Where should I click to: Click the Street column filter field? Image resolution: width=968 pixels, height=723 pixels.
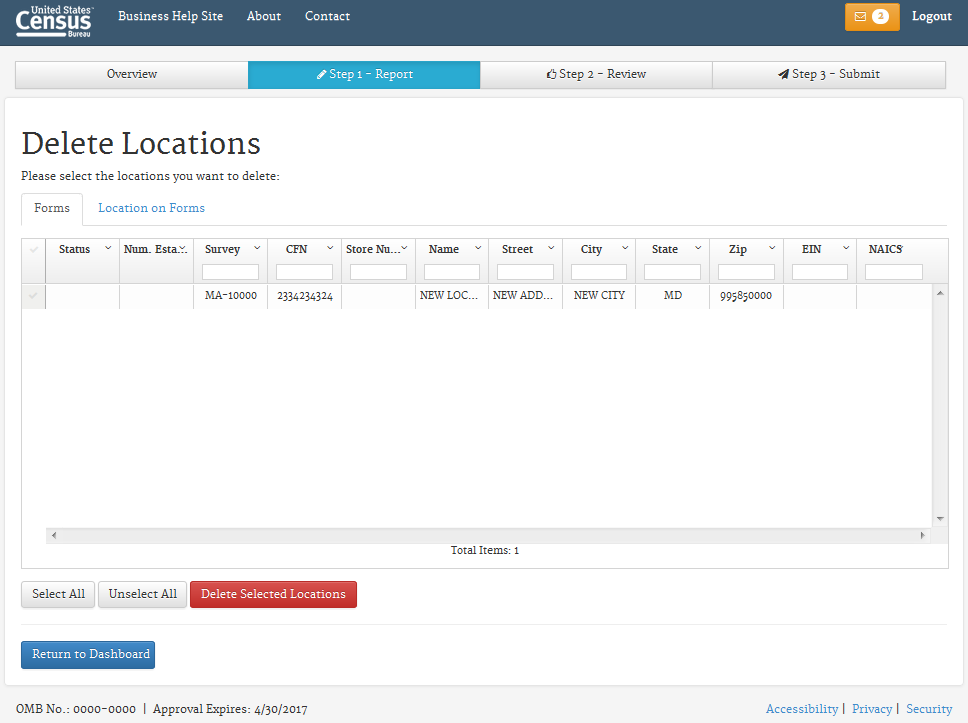525,272
